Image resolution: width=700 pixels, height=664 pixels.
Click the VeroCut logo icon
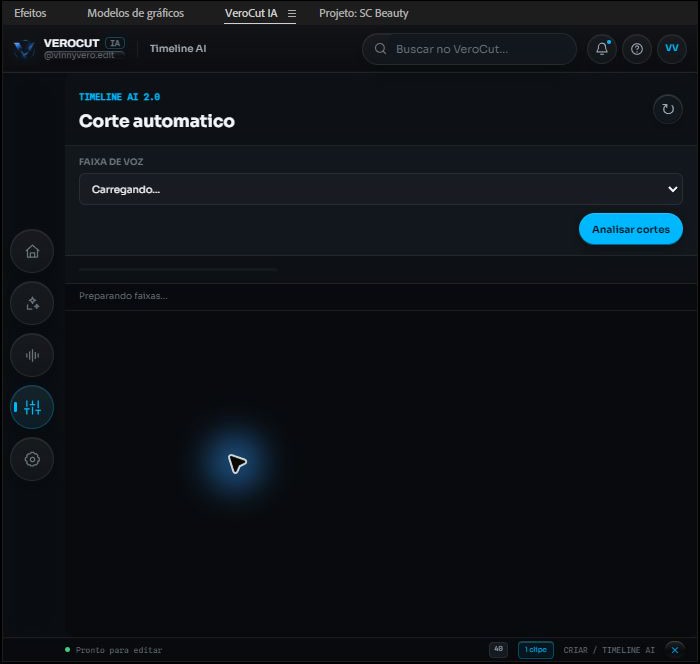coord(24,49)
